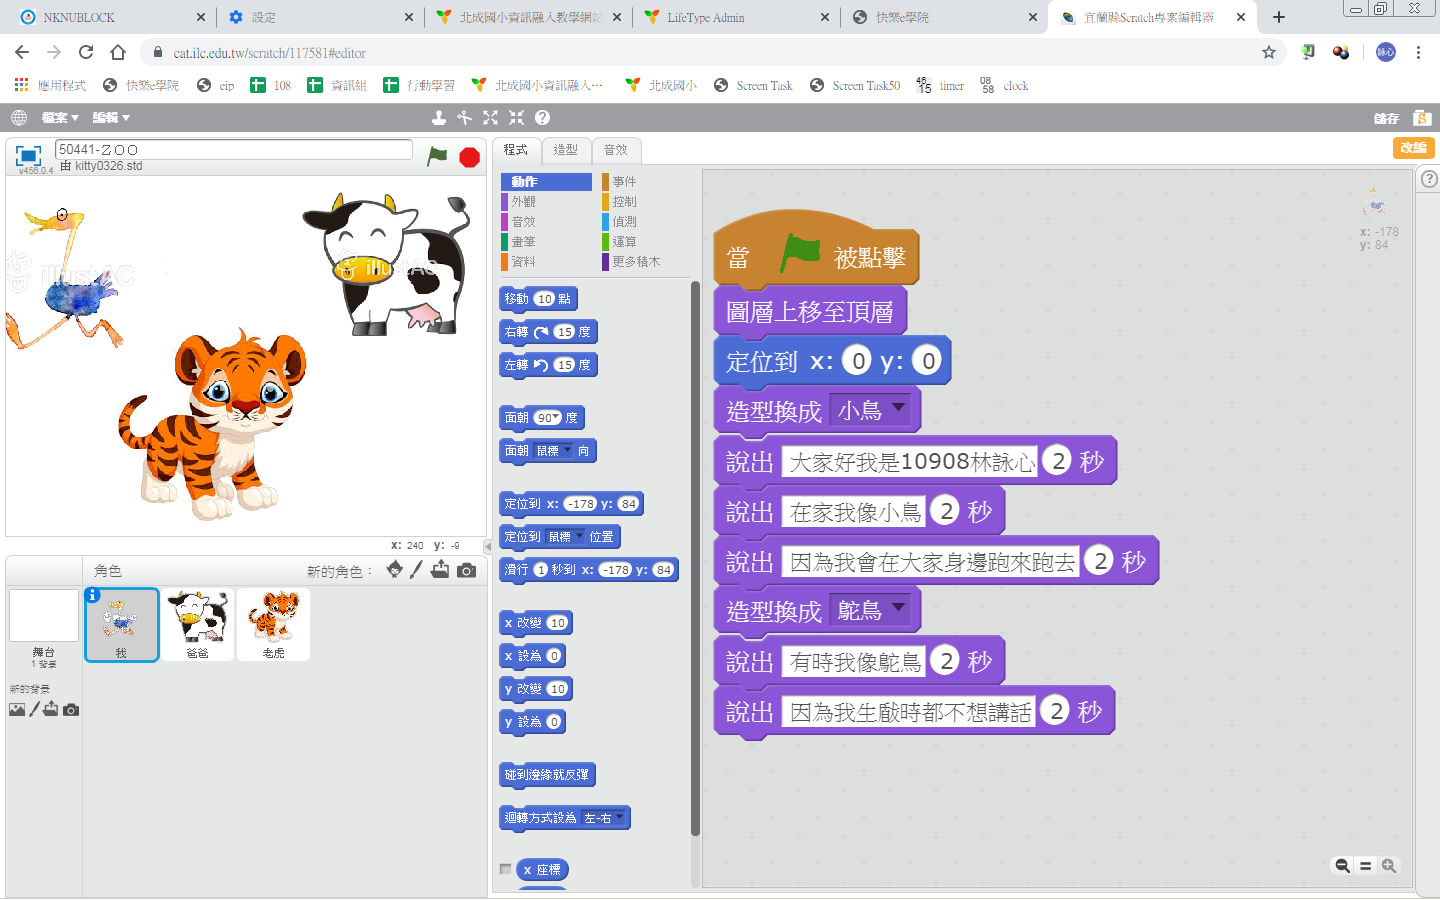Open Chrome's three-dot menu
The image size is (1440, 900).
[1418, 52]
